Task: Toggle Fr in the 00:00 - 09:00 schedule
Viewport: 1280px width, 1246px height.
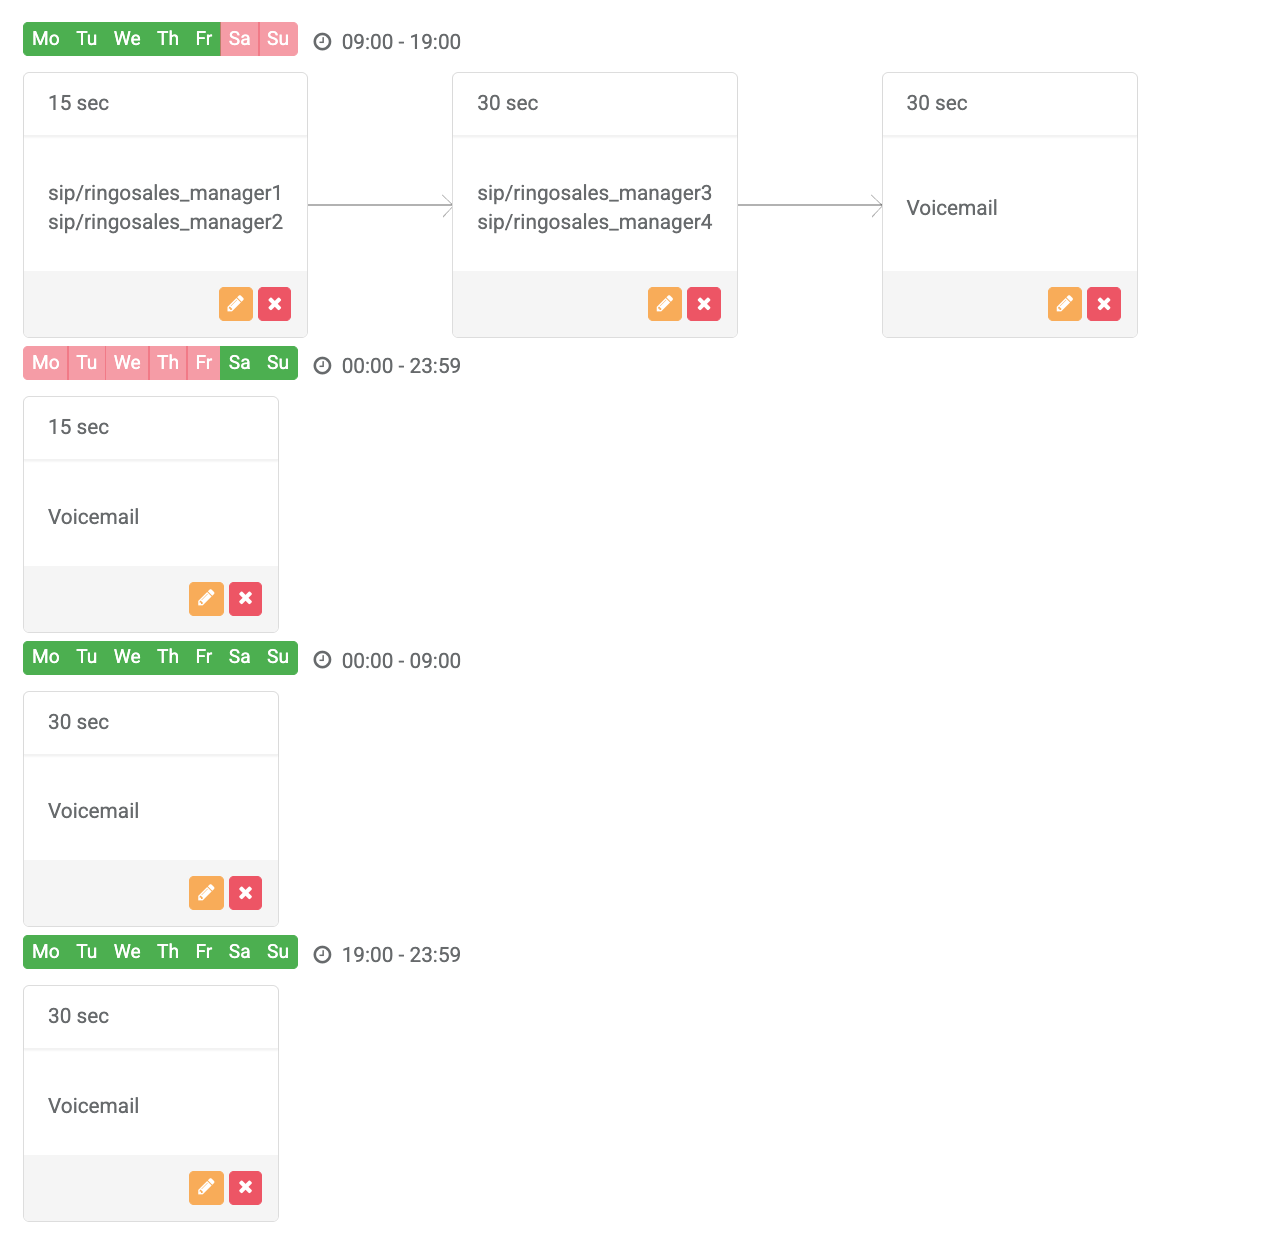Action: coord(204,657)
